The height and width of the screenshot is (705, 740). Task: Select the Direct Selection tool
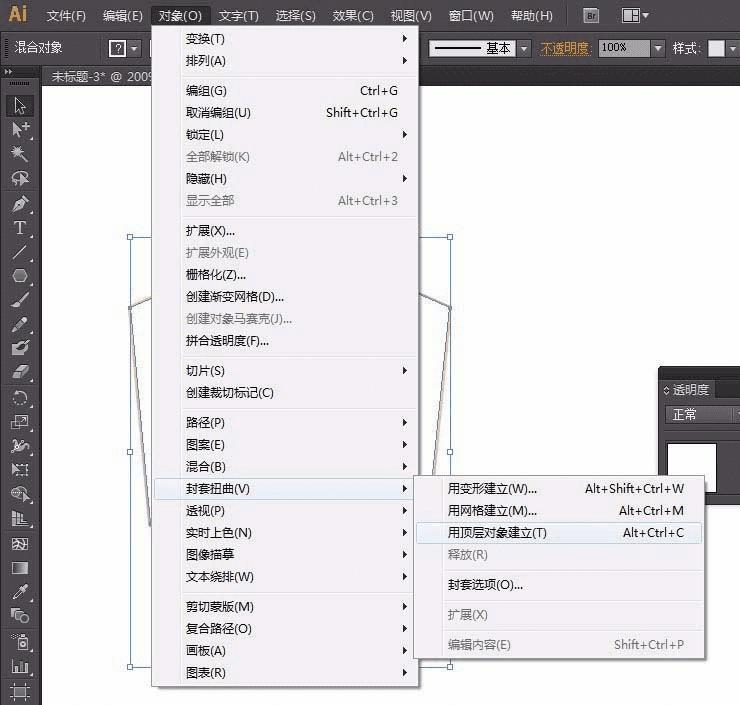[x=20, y=129]
